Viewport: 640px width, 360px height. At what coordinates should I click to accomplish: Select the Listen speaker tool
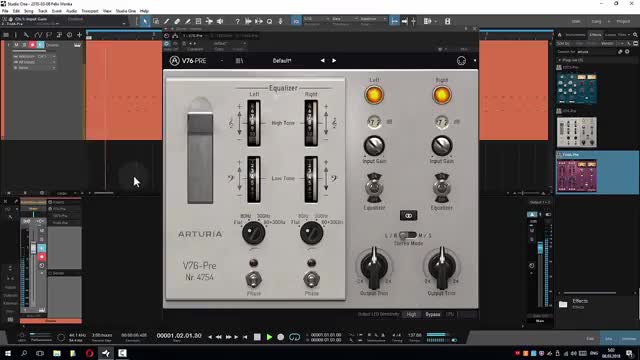(x=220, y=21)
